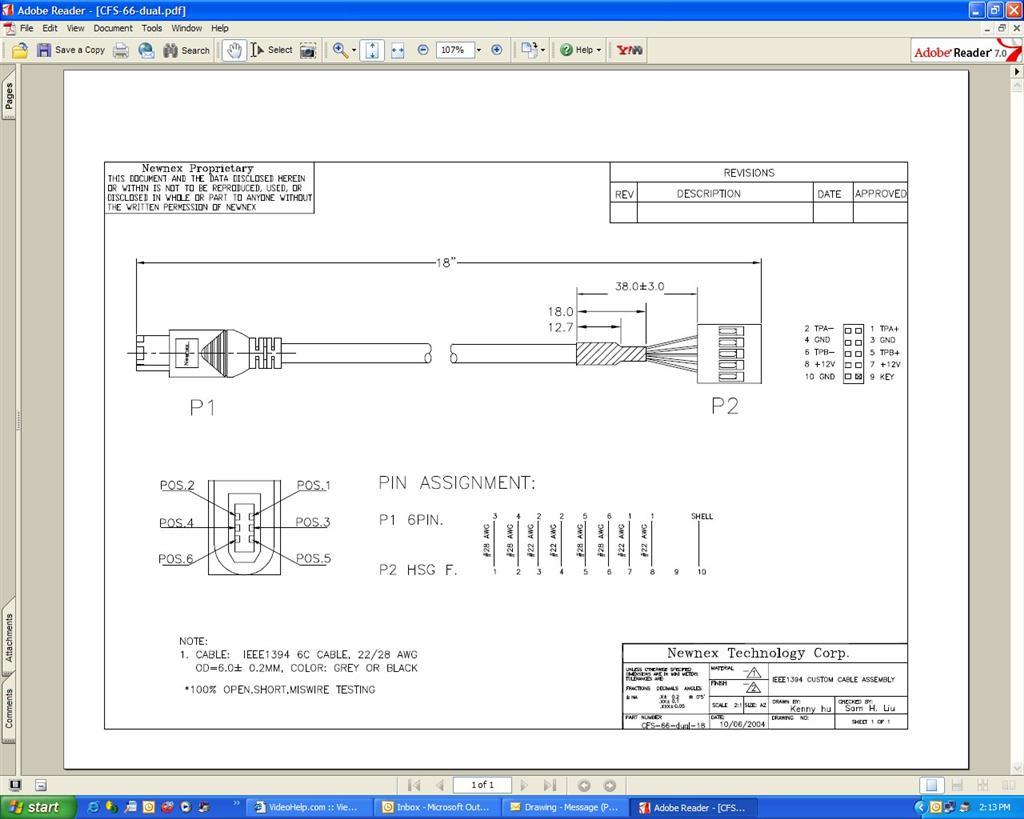The width and height of the screenshot is (1024, 819).
Task: Click the 2:13 PM system clock
Action: click(995, 808)
